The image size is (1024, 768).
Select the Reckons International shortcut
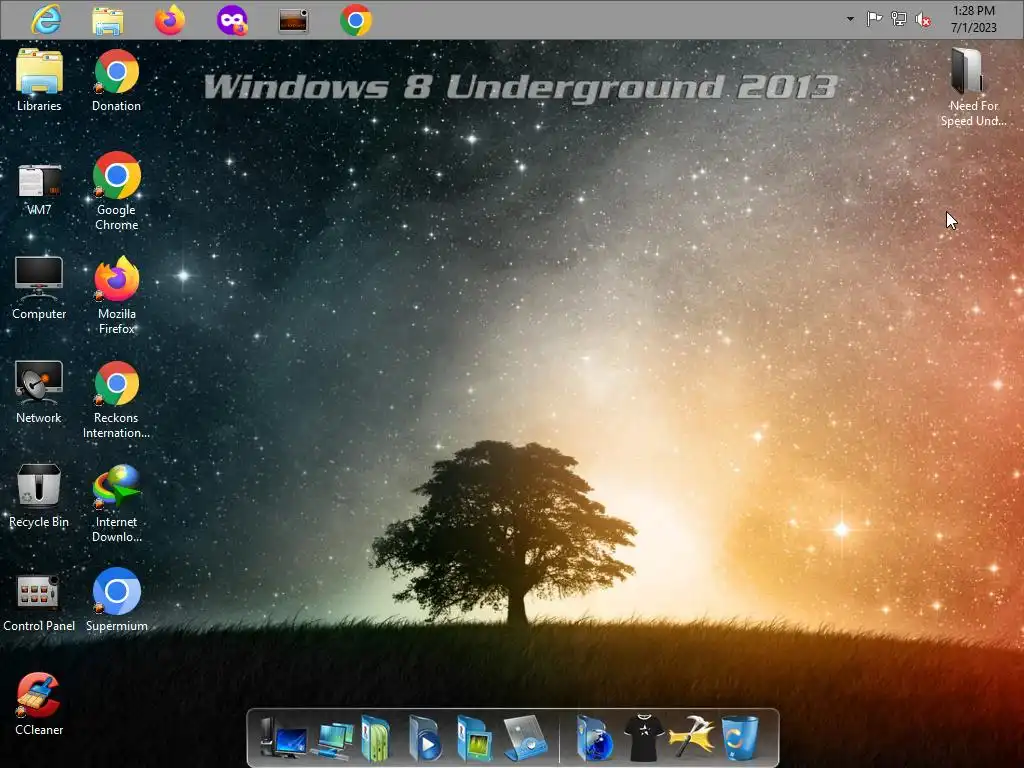tap(116, 399)
